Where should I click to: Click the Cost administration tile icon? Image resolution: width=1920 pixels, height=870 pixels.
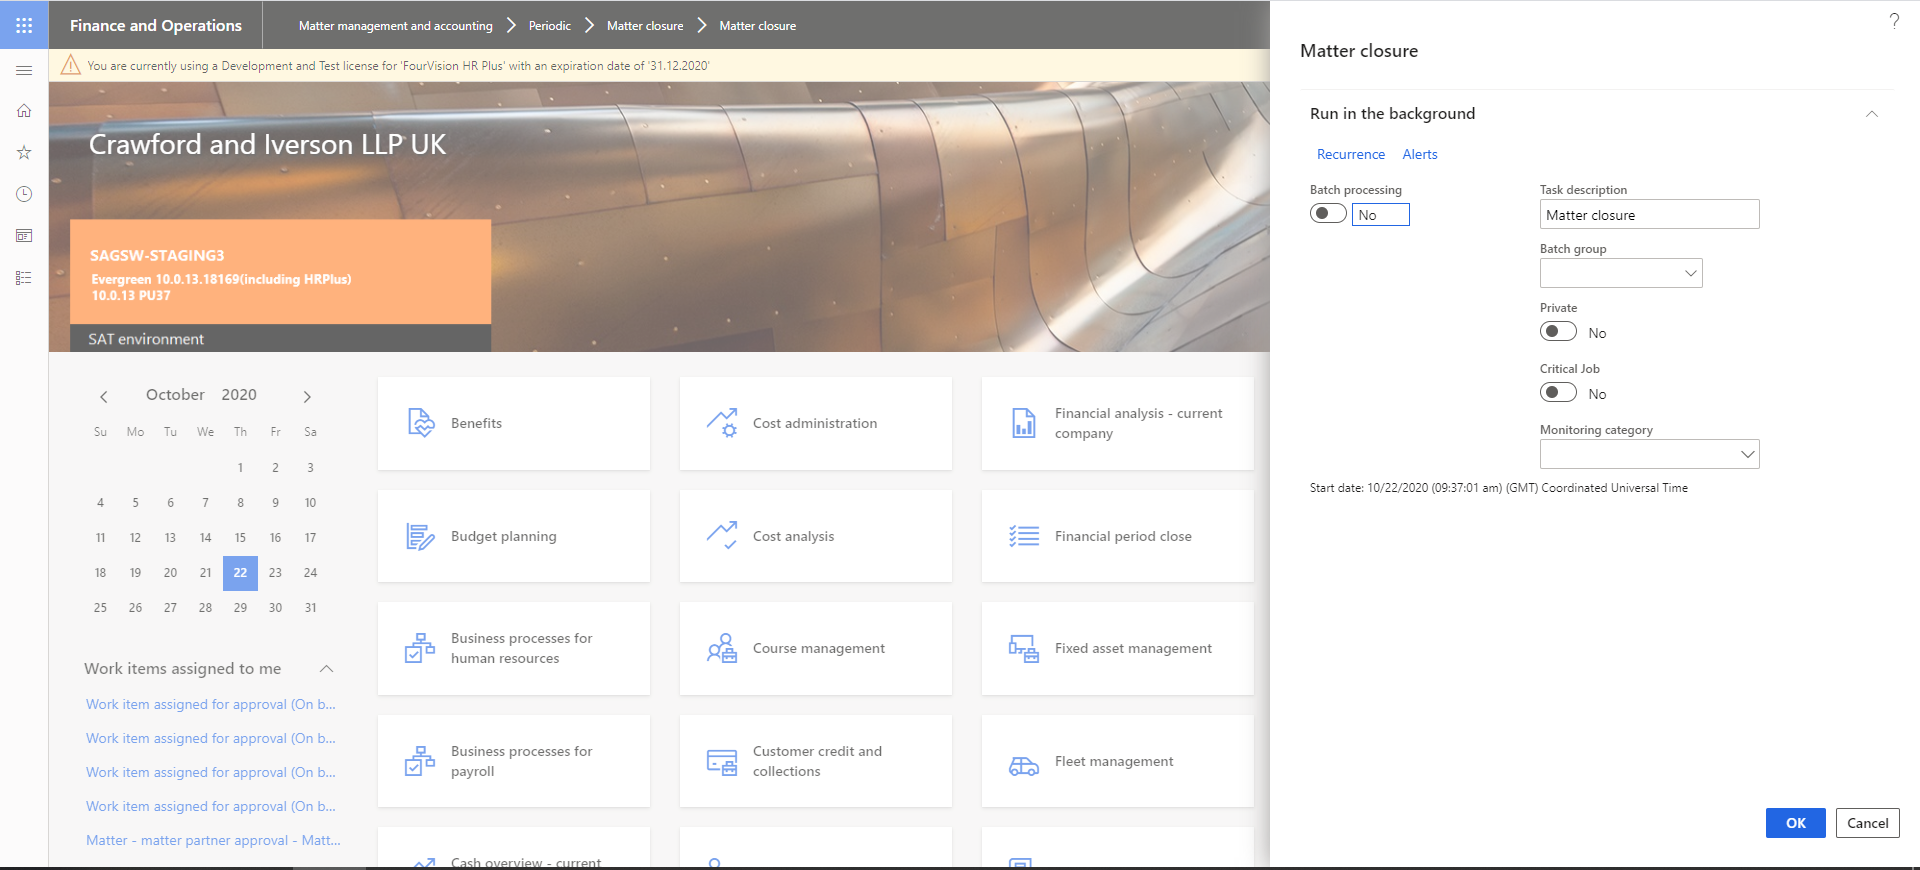point(722,423)
